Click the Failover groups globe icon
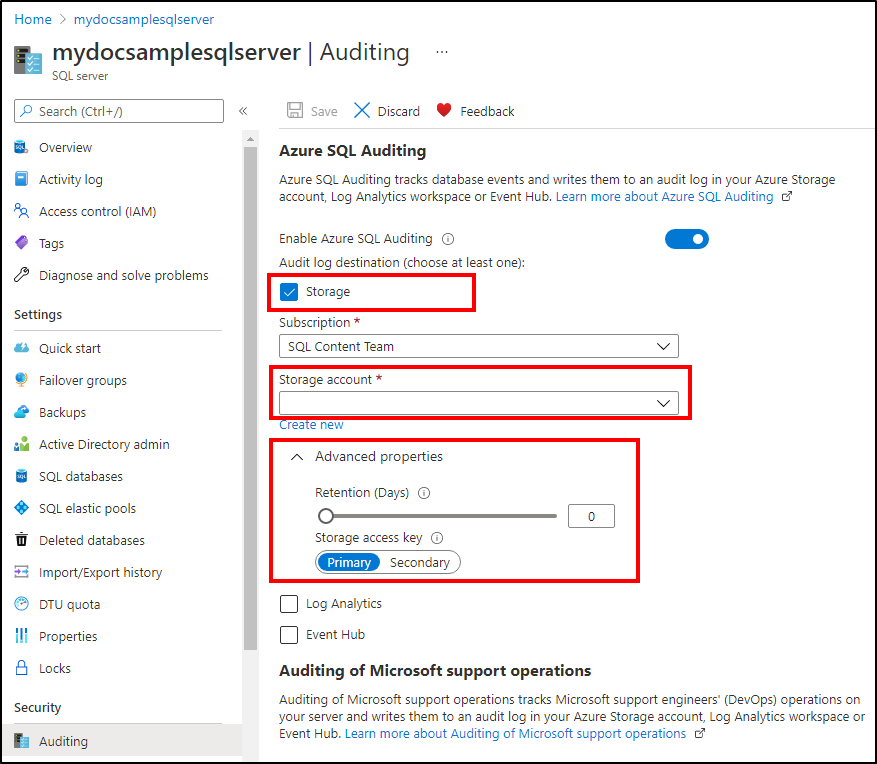Image resolution: width=877 pixels, height=764 pixels. tap(21, 380)
